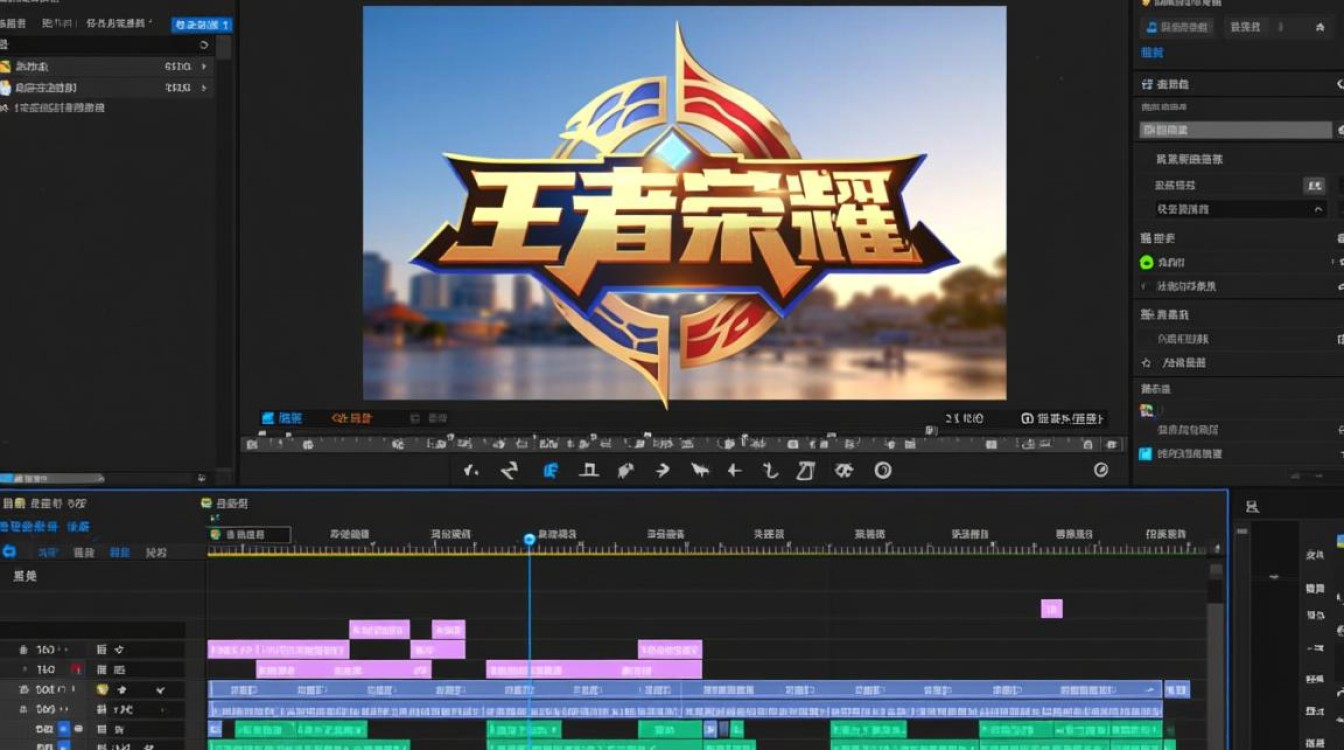The width and height of the screenshot is (1344, 750).
Task: Click the pair of small marks starting the preview toolbar
Action: click(x=472, y=470)
